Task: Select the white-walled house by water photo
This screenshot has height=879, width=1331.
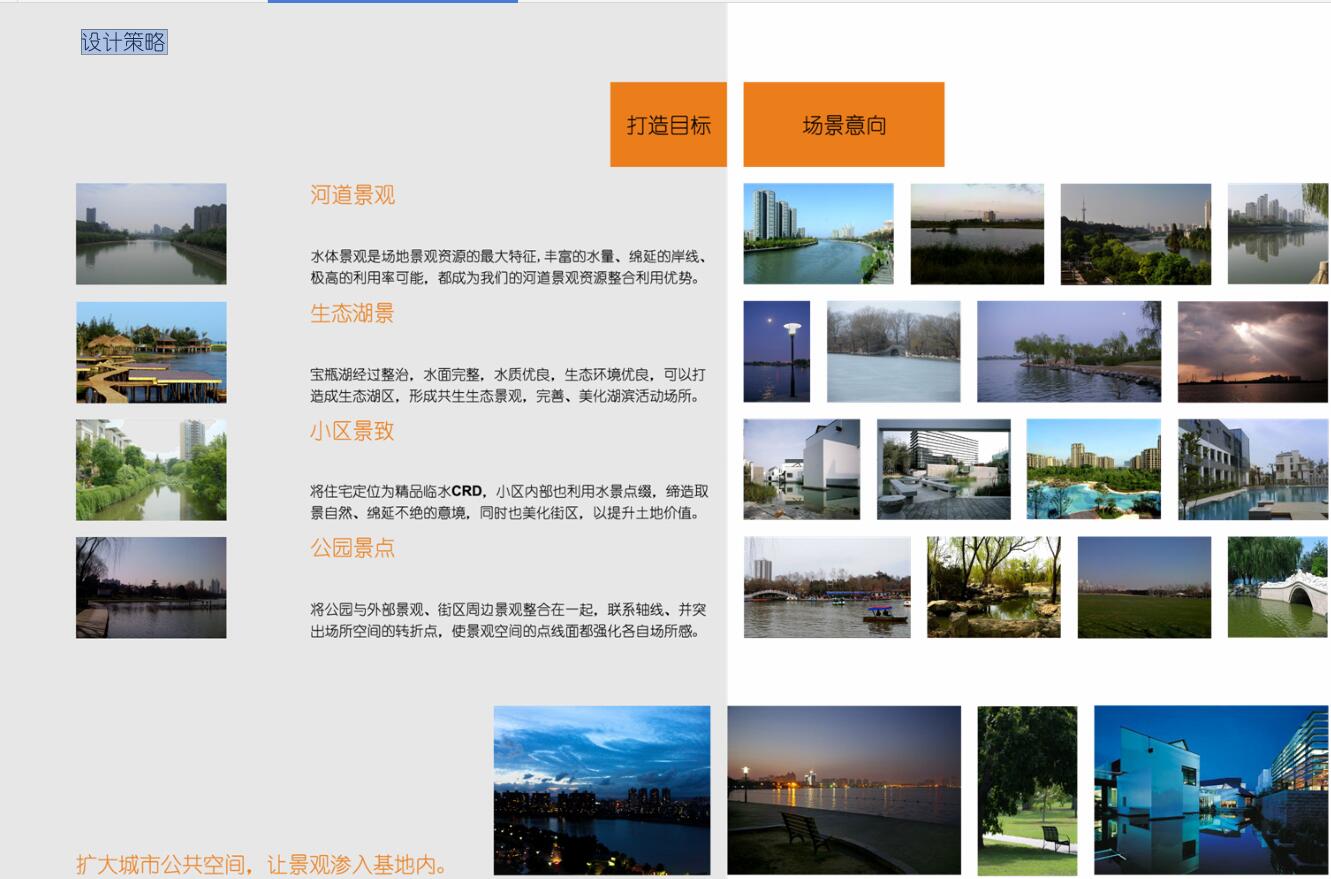Action: click(x=802, y=469)
